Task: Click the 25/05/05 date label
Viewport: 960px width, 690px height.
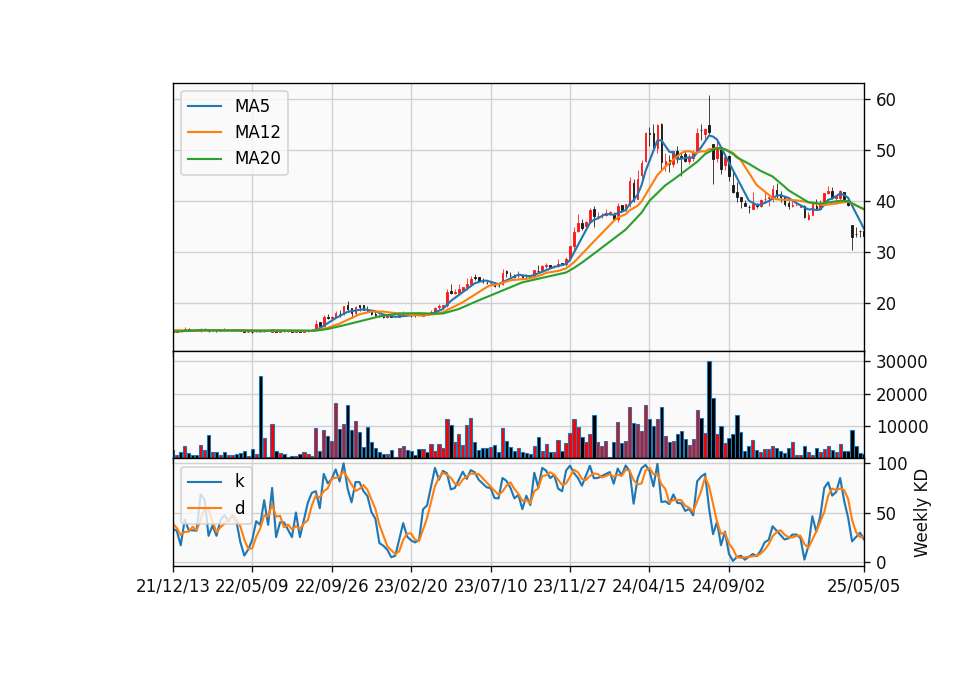Action: click(x=864, y=586)
